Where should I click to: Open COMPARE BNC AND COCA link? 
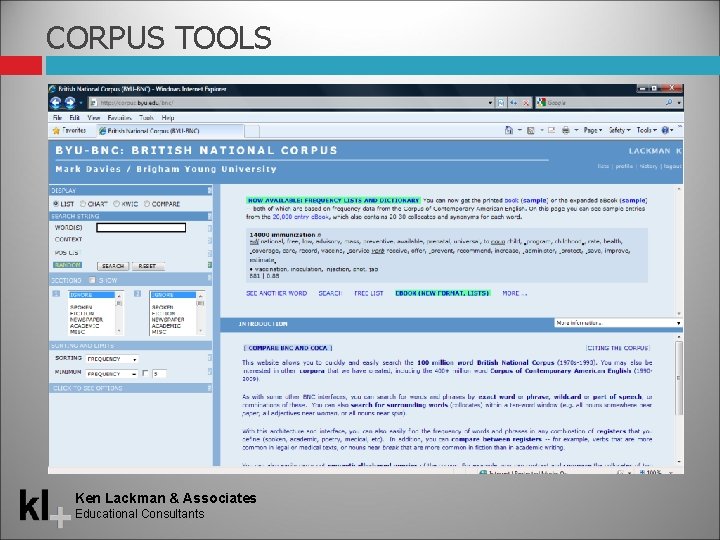[x=287, y=348]
